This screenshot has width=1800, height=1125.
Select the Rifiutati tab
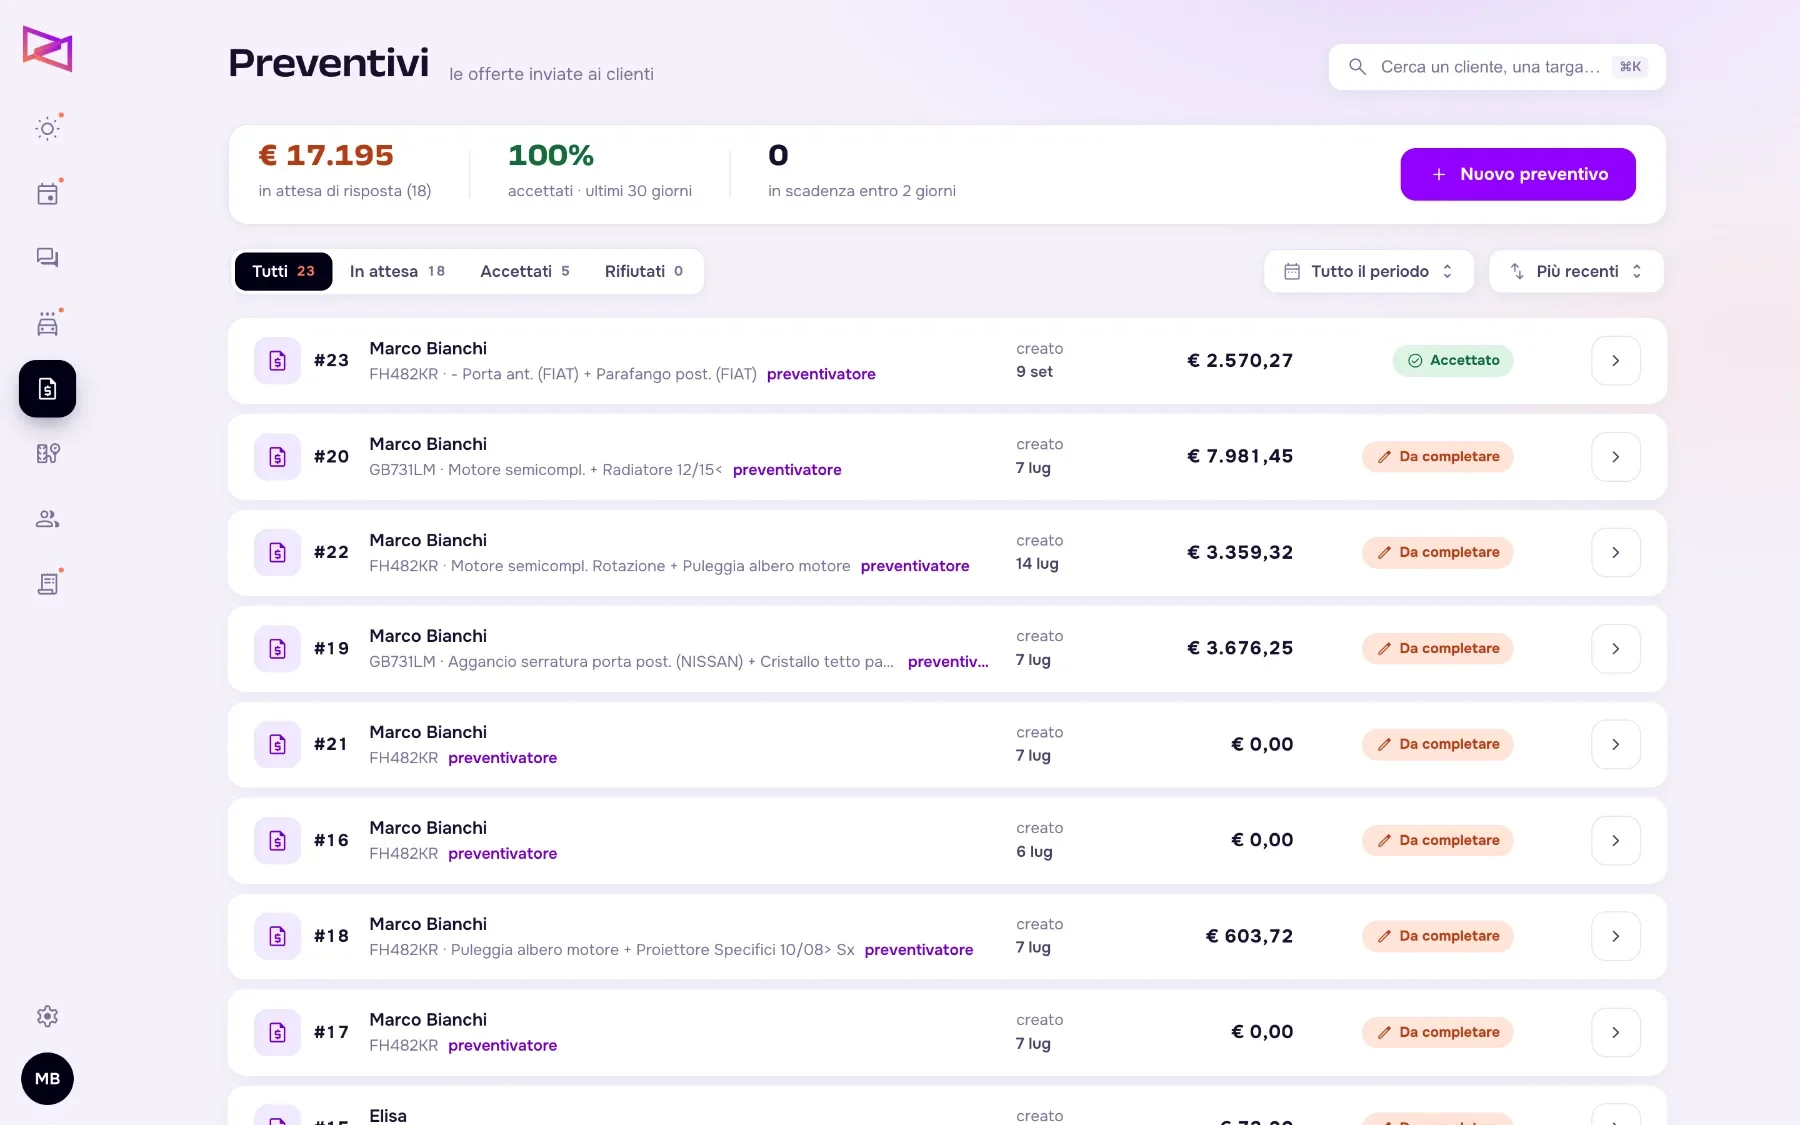pyautogui.click(x=644, y=271)
